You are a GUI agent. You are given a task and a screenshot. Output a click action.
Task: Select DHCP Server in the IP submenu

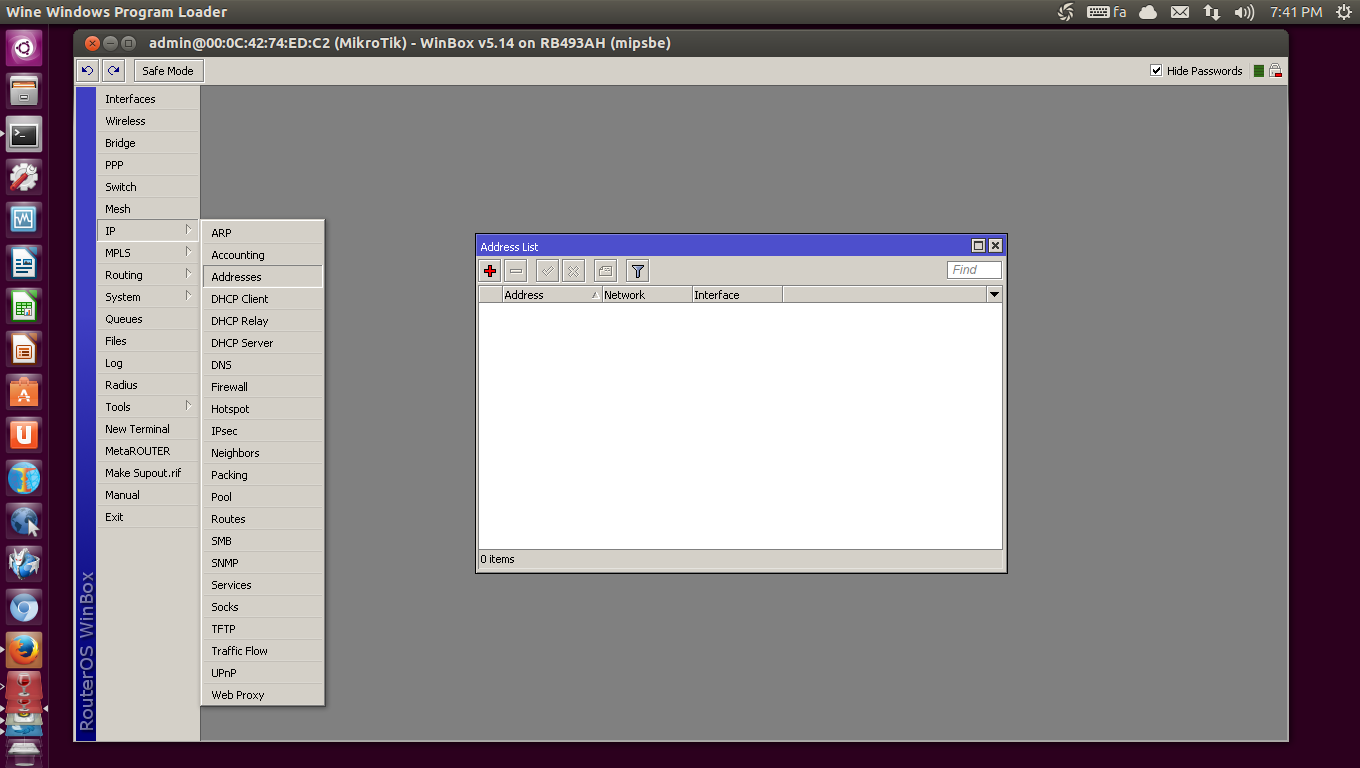click(x=263, y=343)
